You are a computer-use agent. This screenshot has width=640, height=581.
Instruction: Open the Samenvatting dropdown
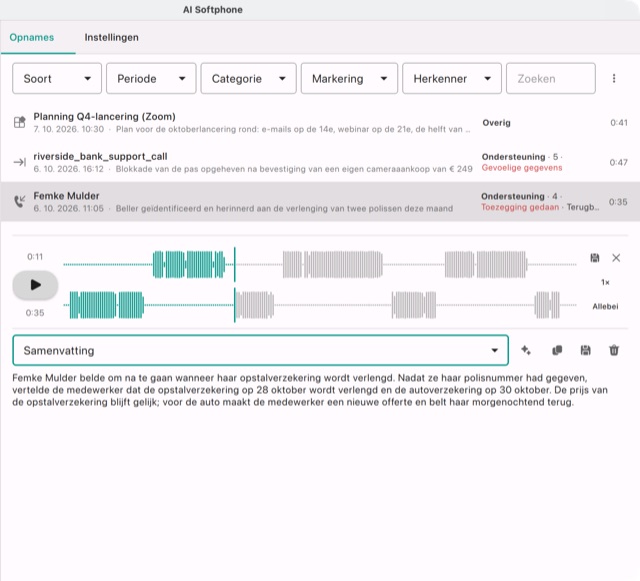pos(260,350)
